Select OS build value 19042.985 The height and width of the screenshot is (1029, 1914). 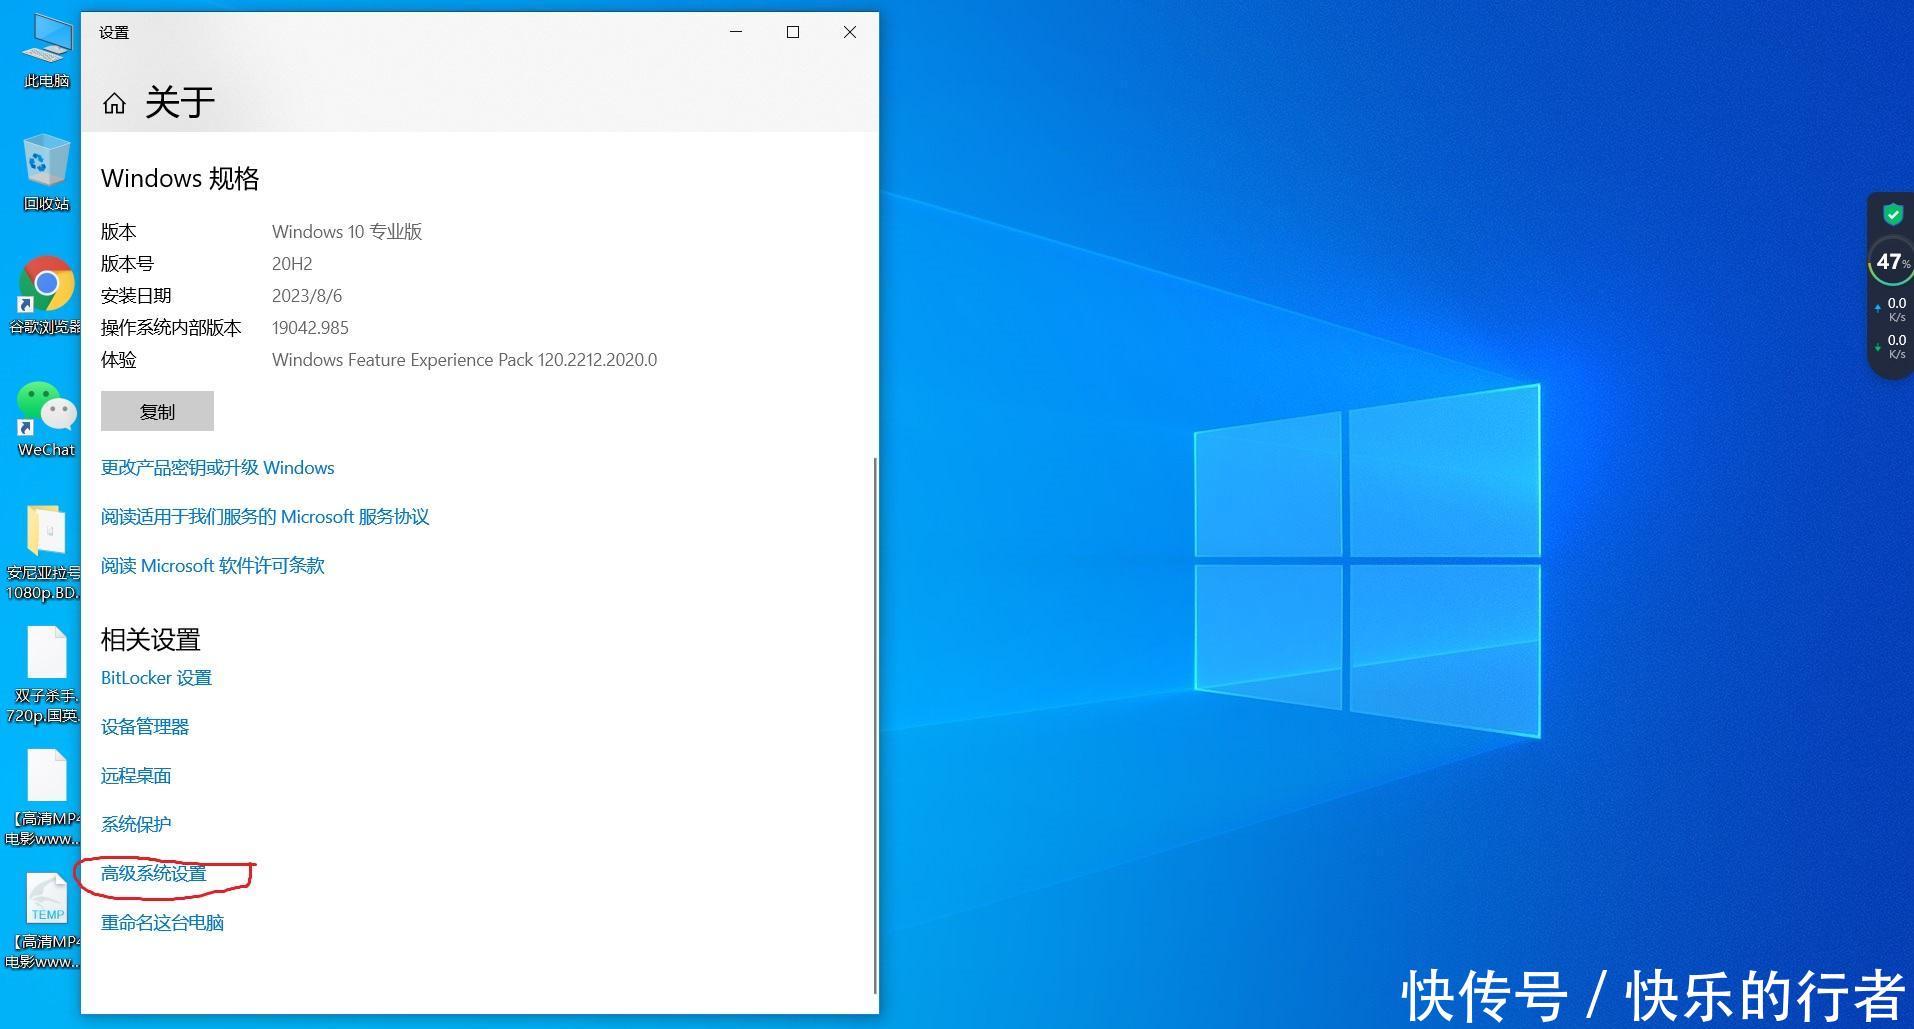click(310, 327)
